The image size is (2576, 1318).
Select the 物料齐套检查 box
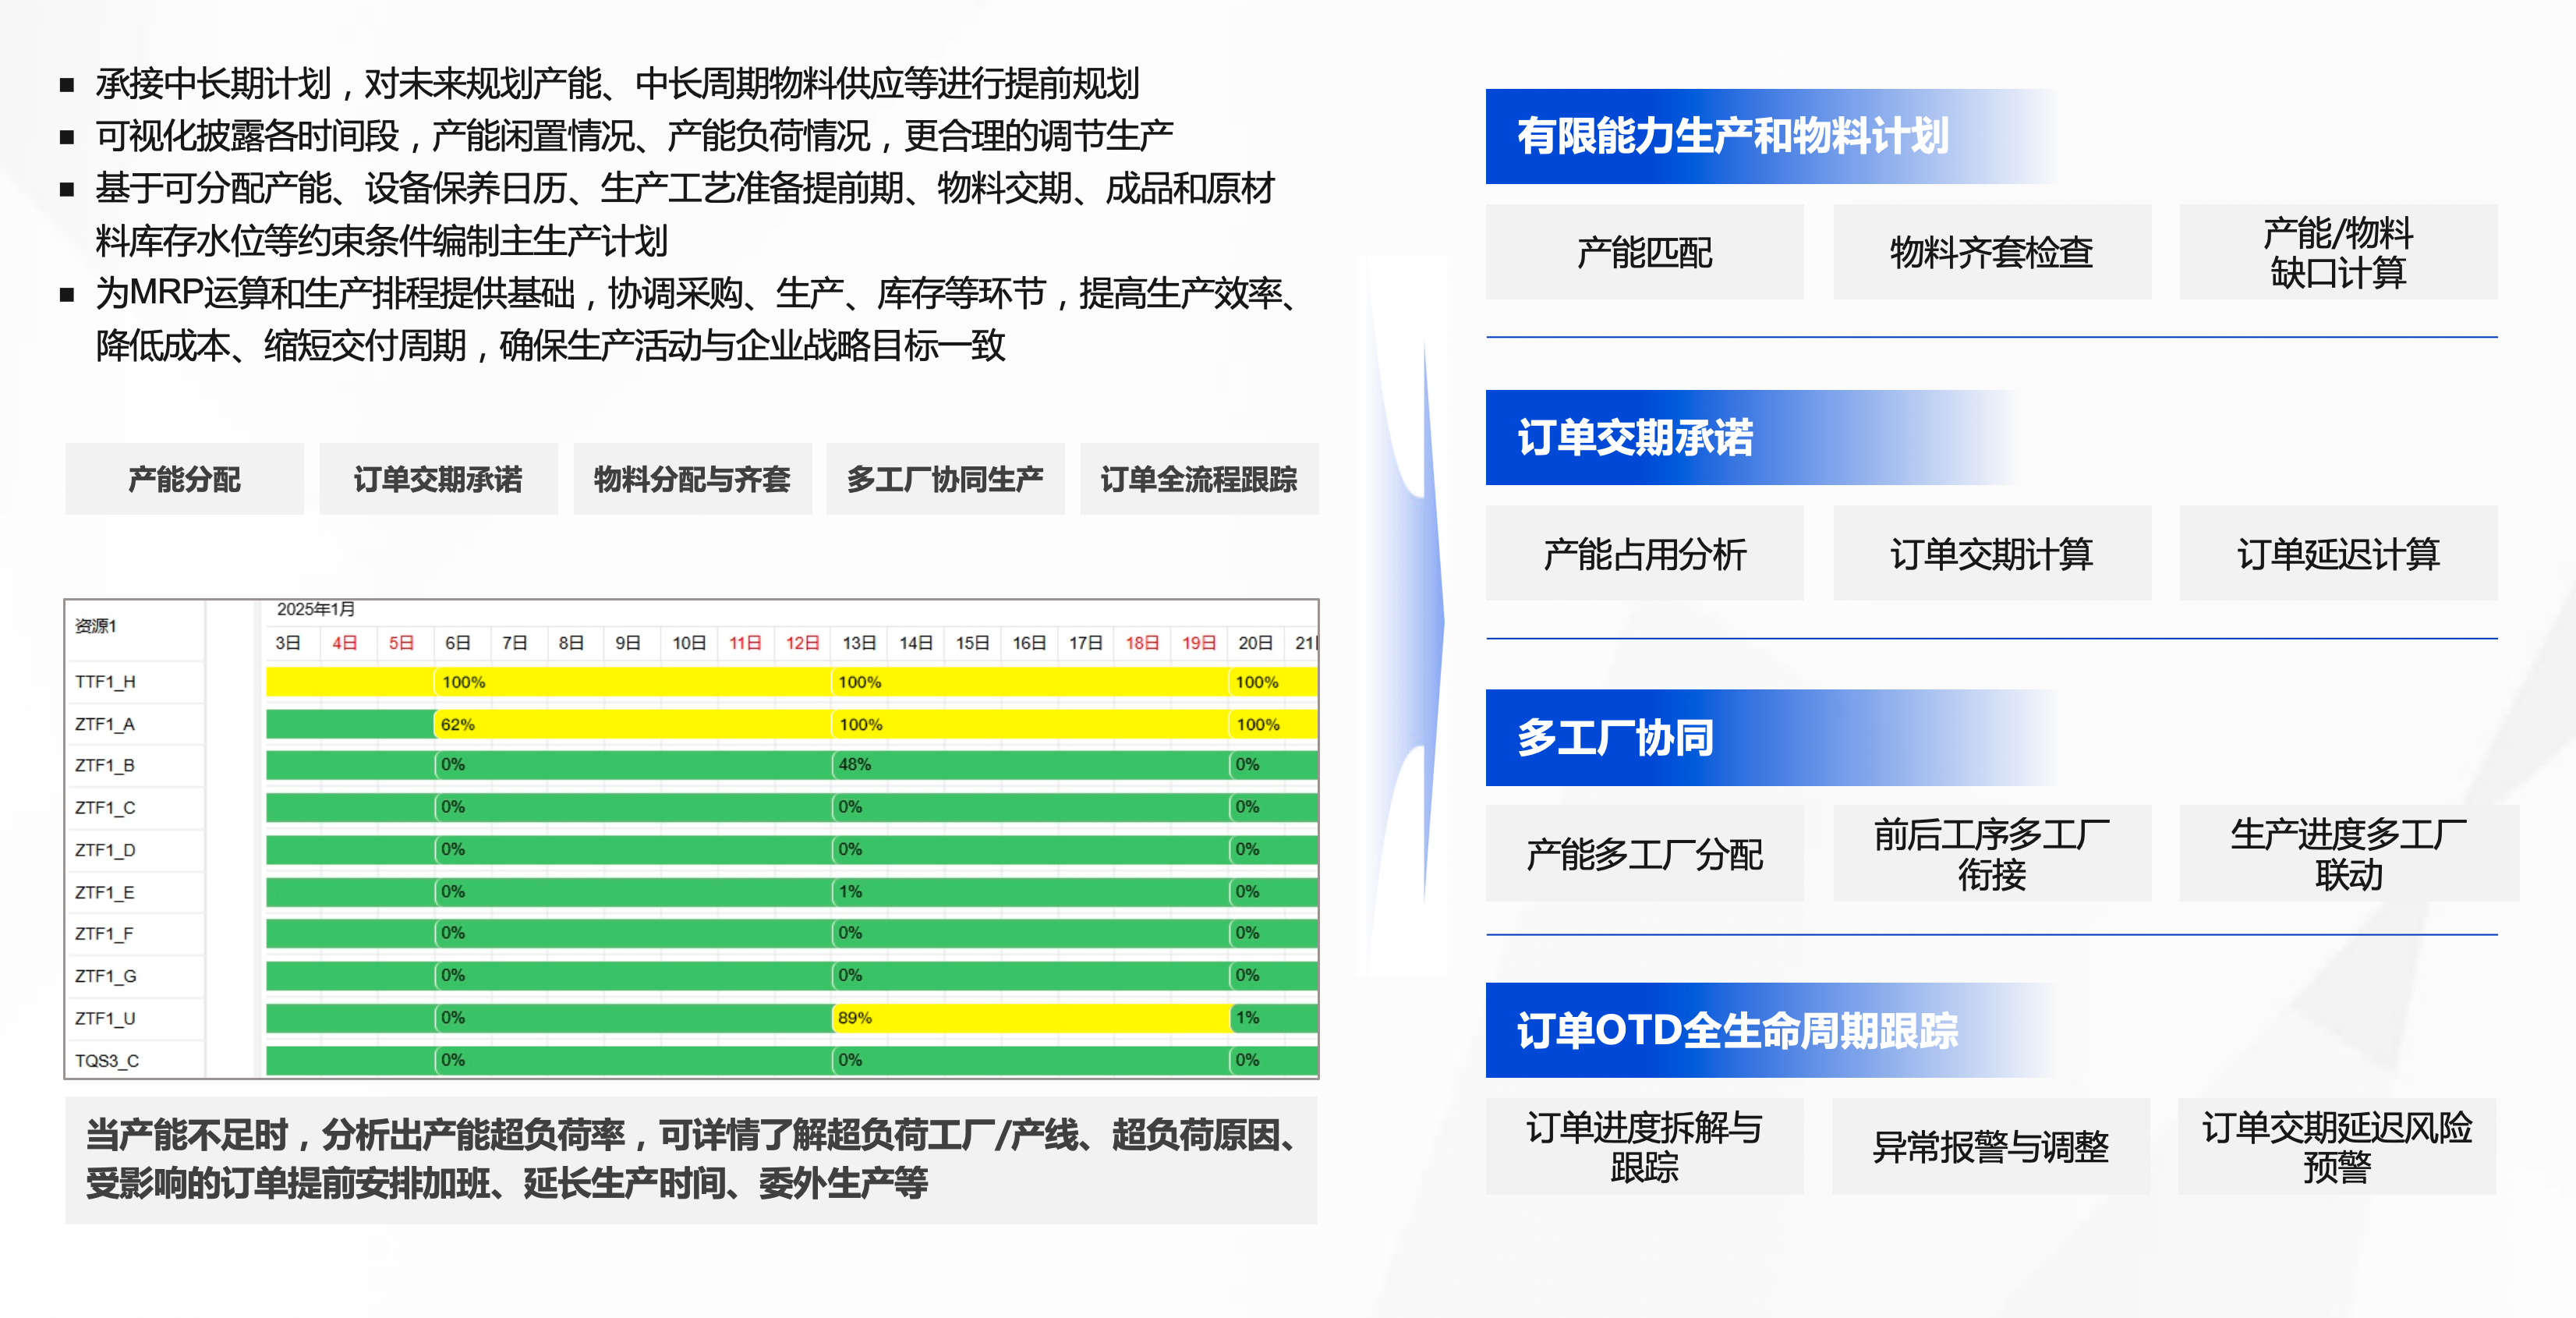[x=1991, y=252]
